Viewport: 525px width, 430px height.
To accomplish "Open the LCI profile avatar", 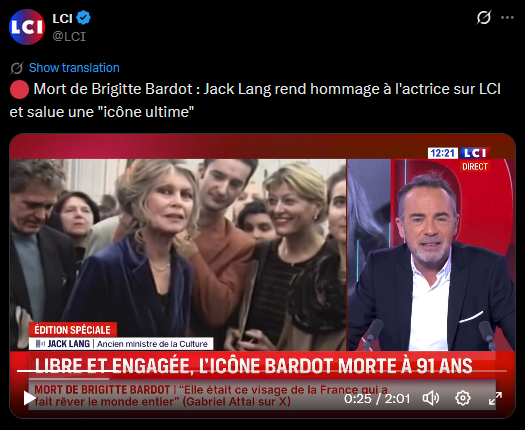I will pyautogui.click(x=27, y=27).
